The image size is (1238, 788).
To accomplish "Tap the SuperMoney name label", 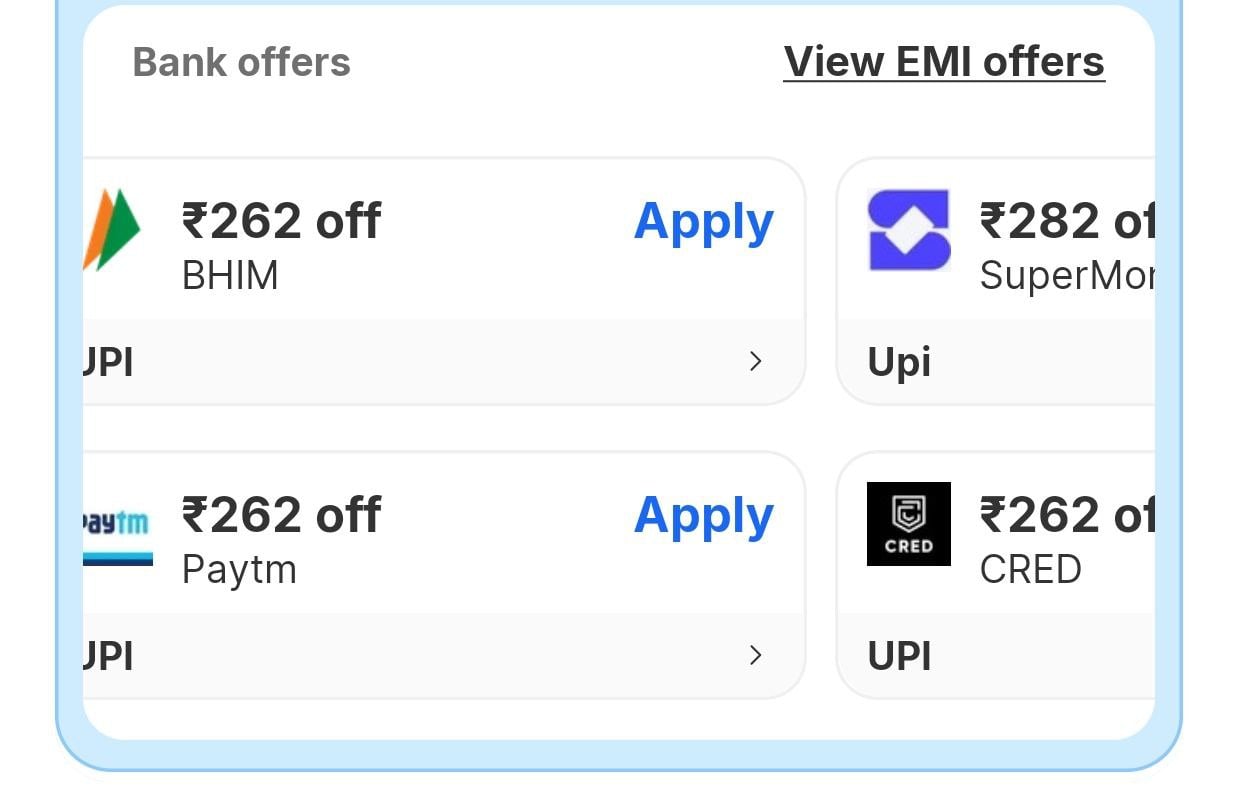I will (x=1066, y=275).
